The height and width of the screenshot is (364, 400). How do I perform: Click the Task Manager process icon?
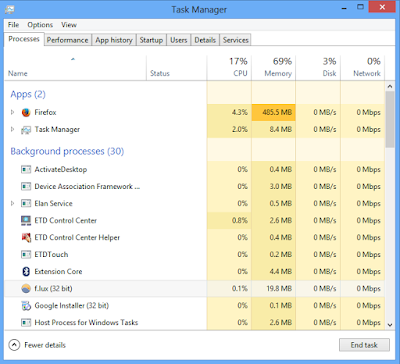(26, 130)
